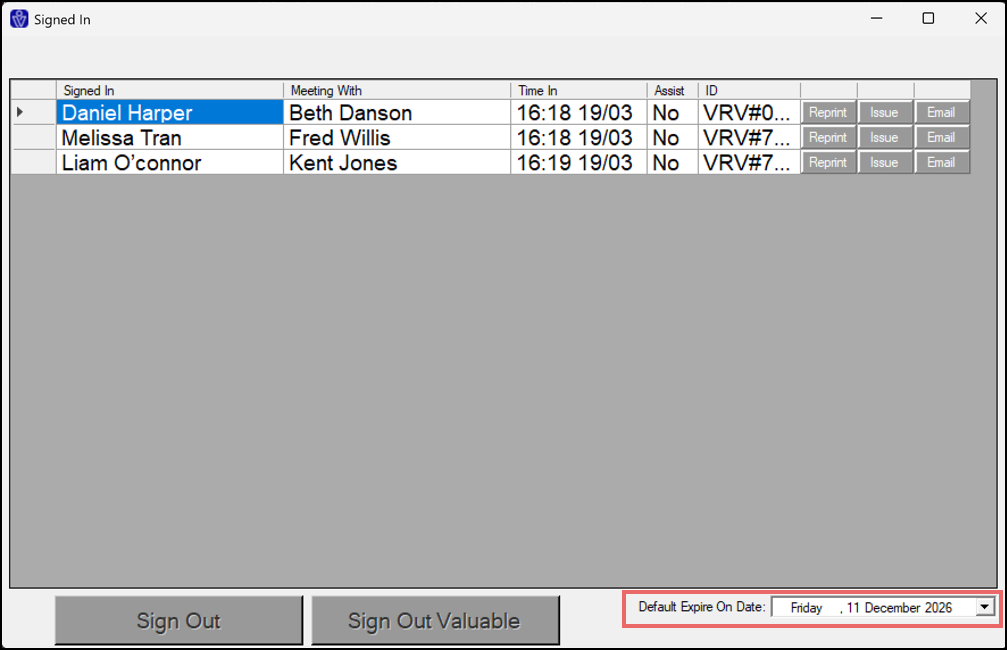Sort by Time In column header
Image resolution: width=1007 pixels, height=650 pixels.
(578, 91)
